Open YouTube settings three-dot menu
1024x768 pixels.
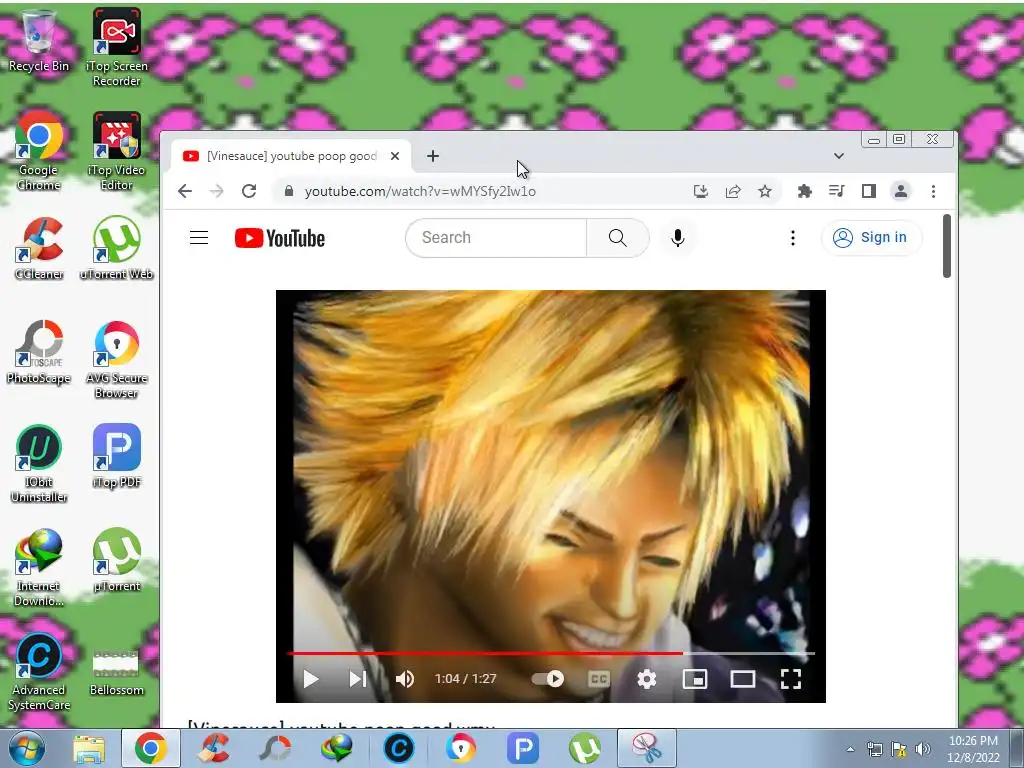point(793,238)
